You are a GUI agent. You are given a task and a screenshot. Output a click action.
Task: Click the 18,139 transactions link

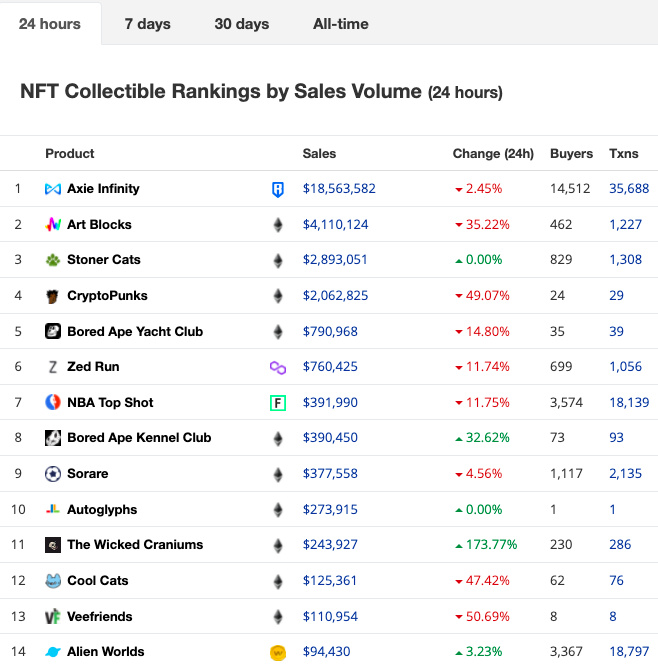[x=629, y=403]
